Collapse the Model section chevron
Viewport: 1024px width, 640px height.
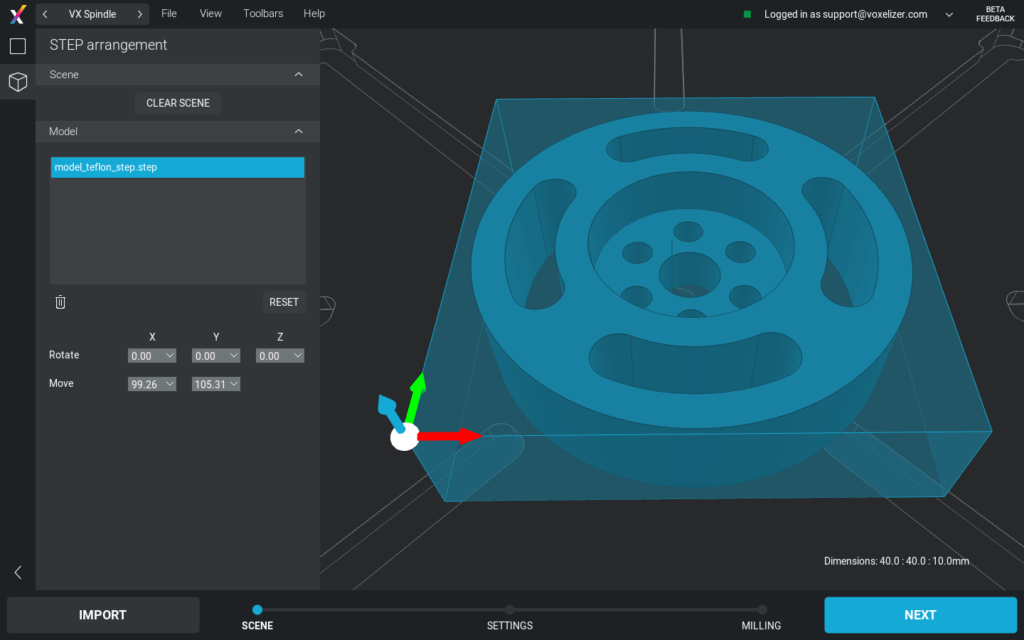tap(298, 131)
